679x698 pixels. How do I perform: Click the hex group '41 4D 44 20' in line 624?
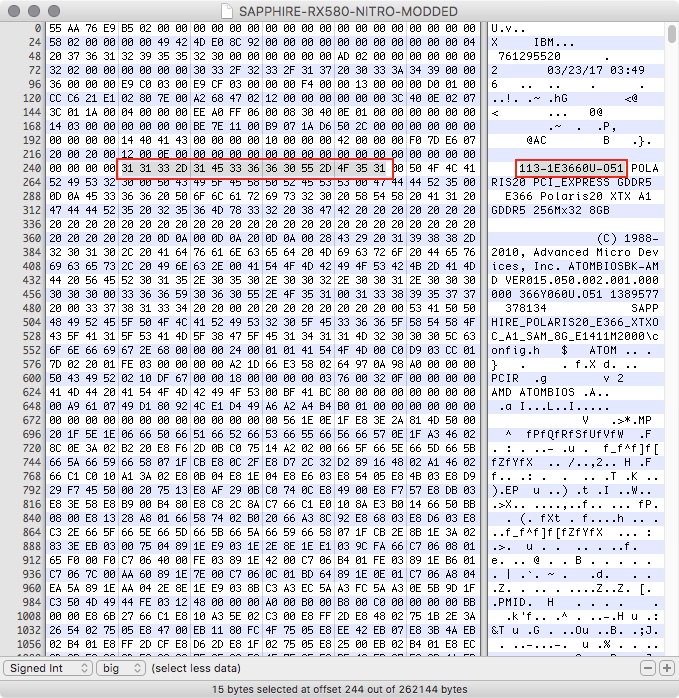[x=82, y=392]
